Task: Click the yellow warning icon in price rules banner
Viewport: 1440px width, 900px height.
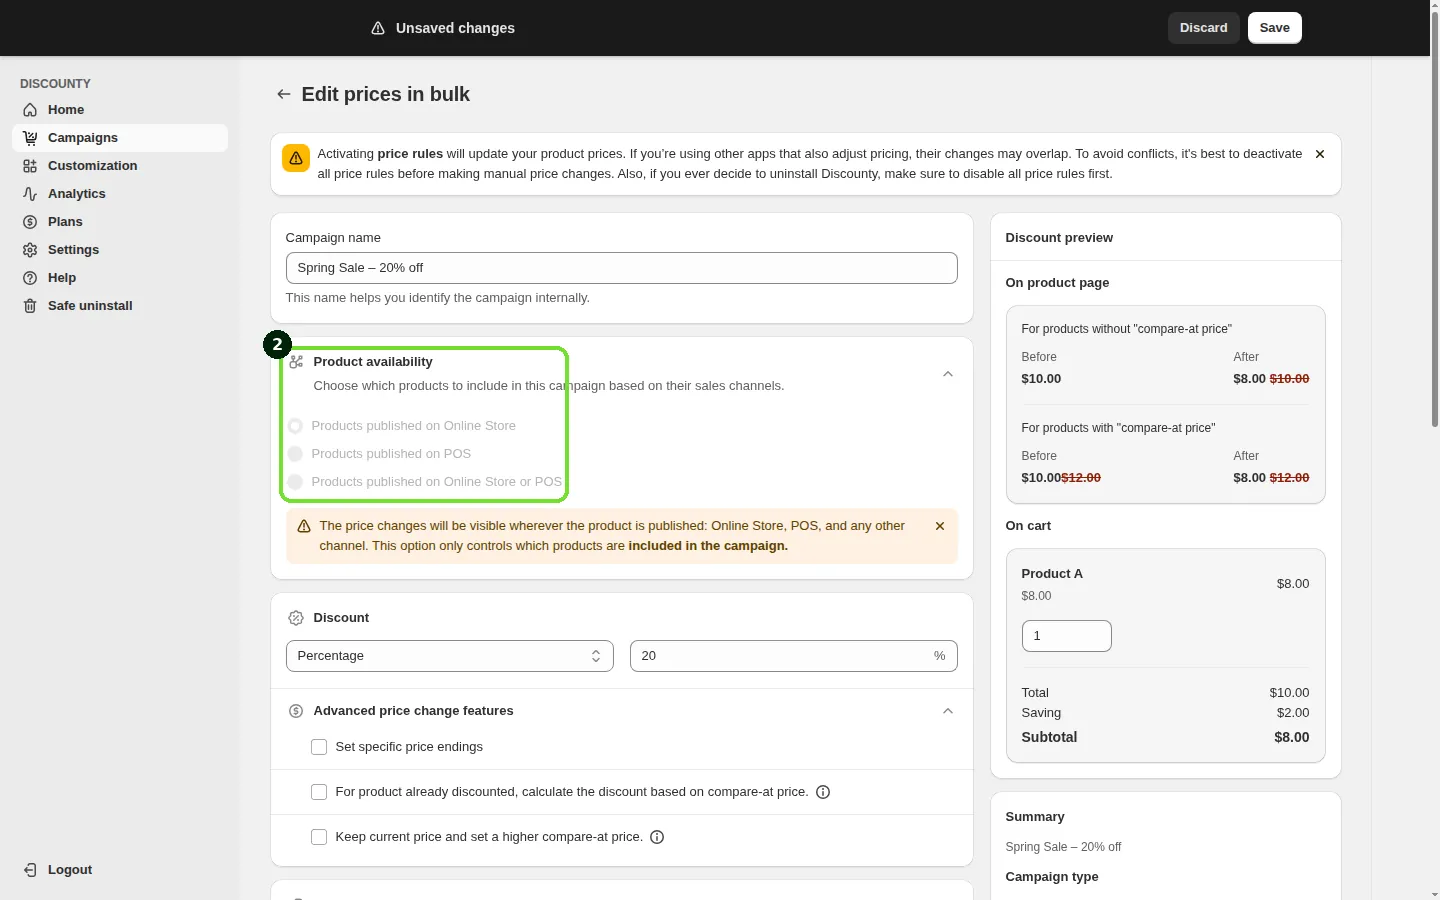Action: coord(296,158)
